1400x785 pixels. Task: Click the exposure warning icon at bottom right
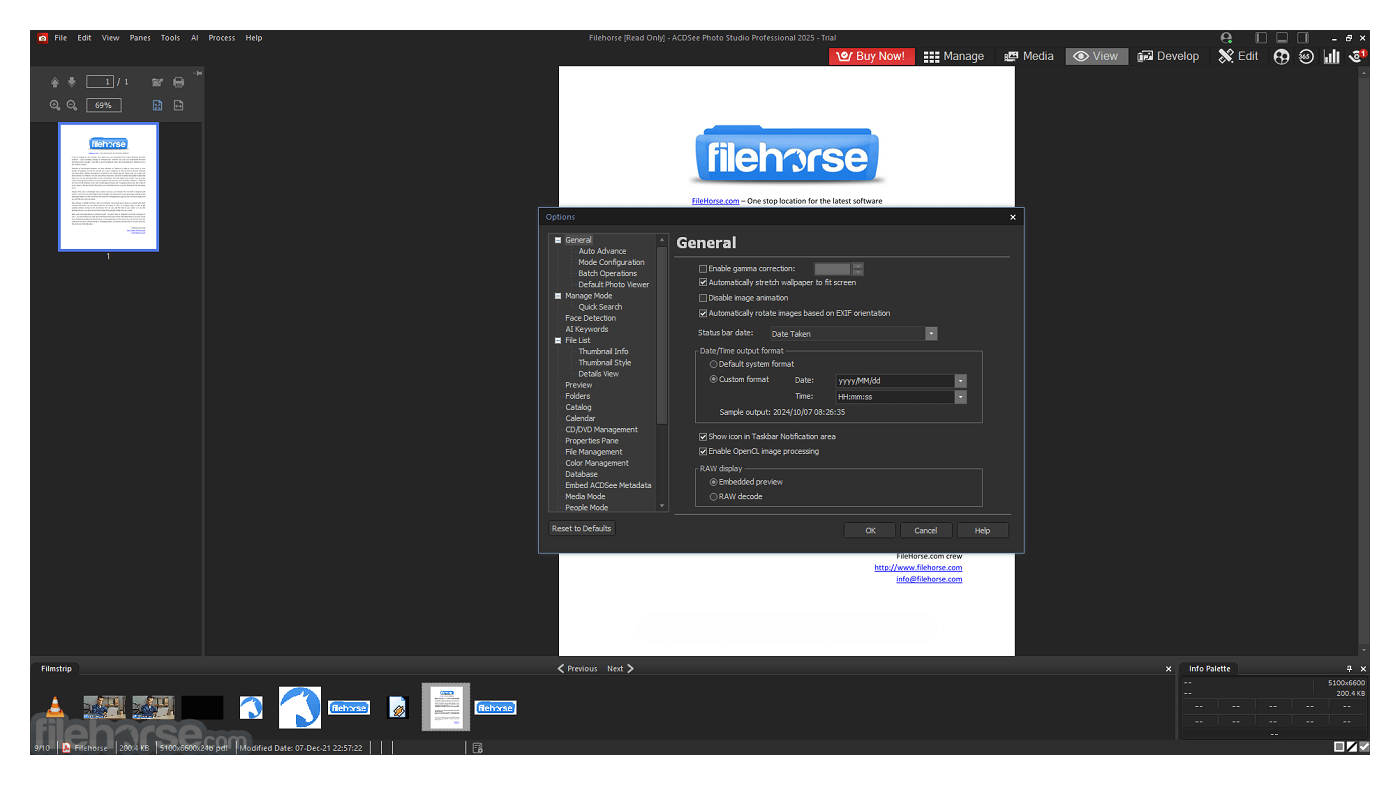1352,747
